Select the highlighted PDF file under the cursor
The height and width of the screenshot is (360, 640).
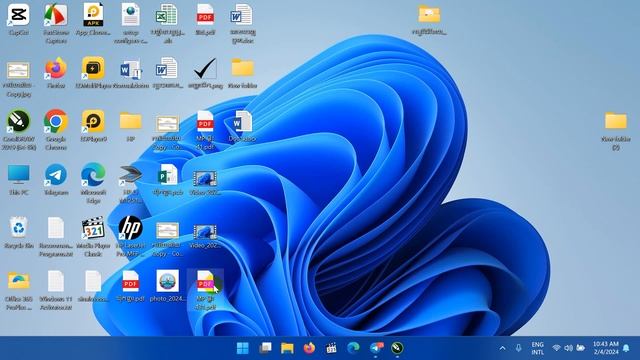205,290
